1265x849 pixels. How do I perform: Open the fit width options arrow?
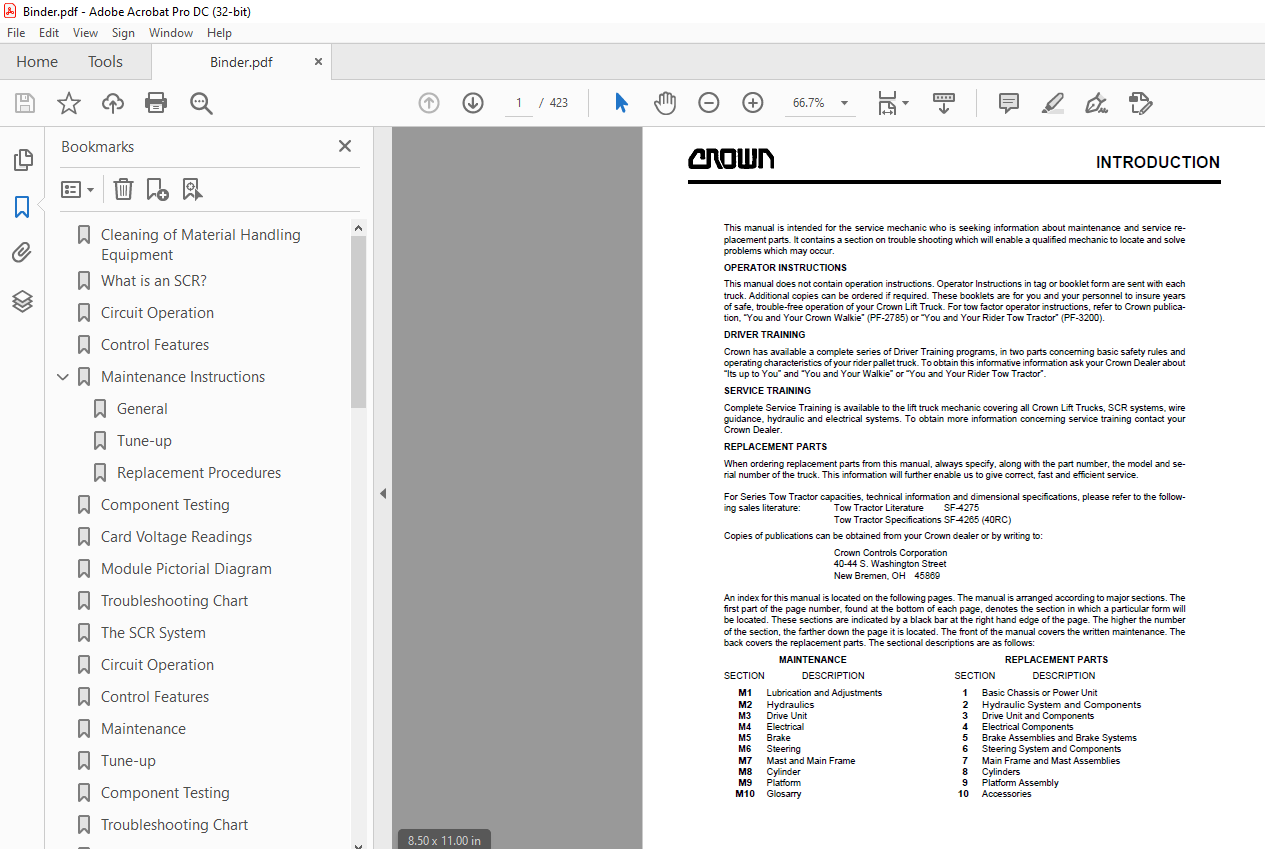[x=905, y=103]
